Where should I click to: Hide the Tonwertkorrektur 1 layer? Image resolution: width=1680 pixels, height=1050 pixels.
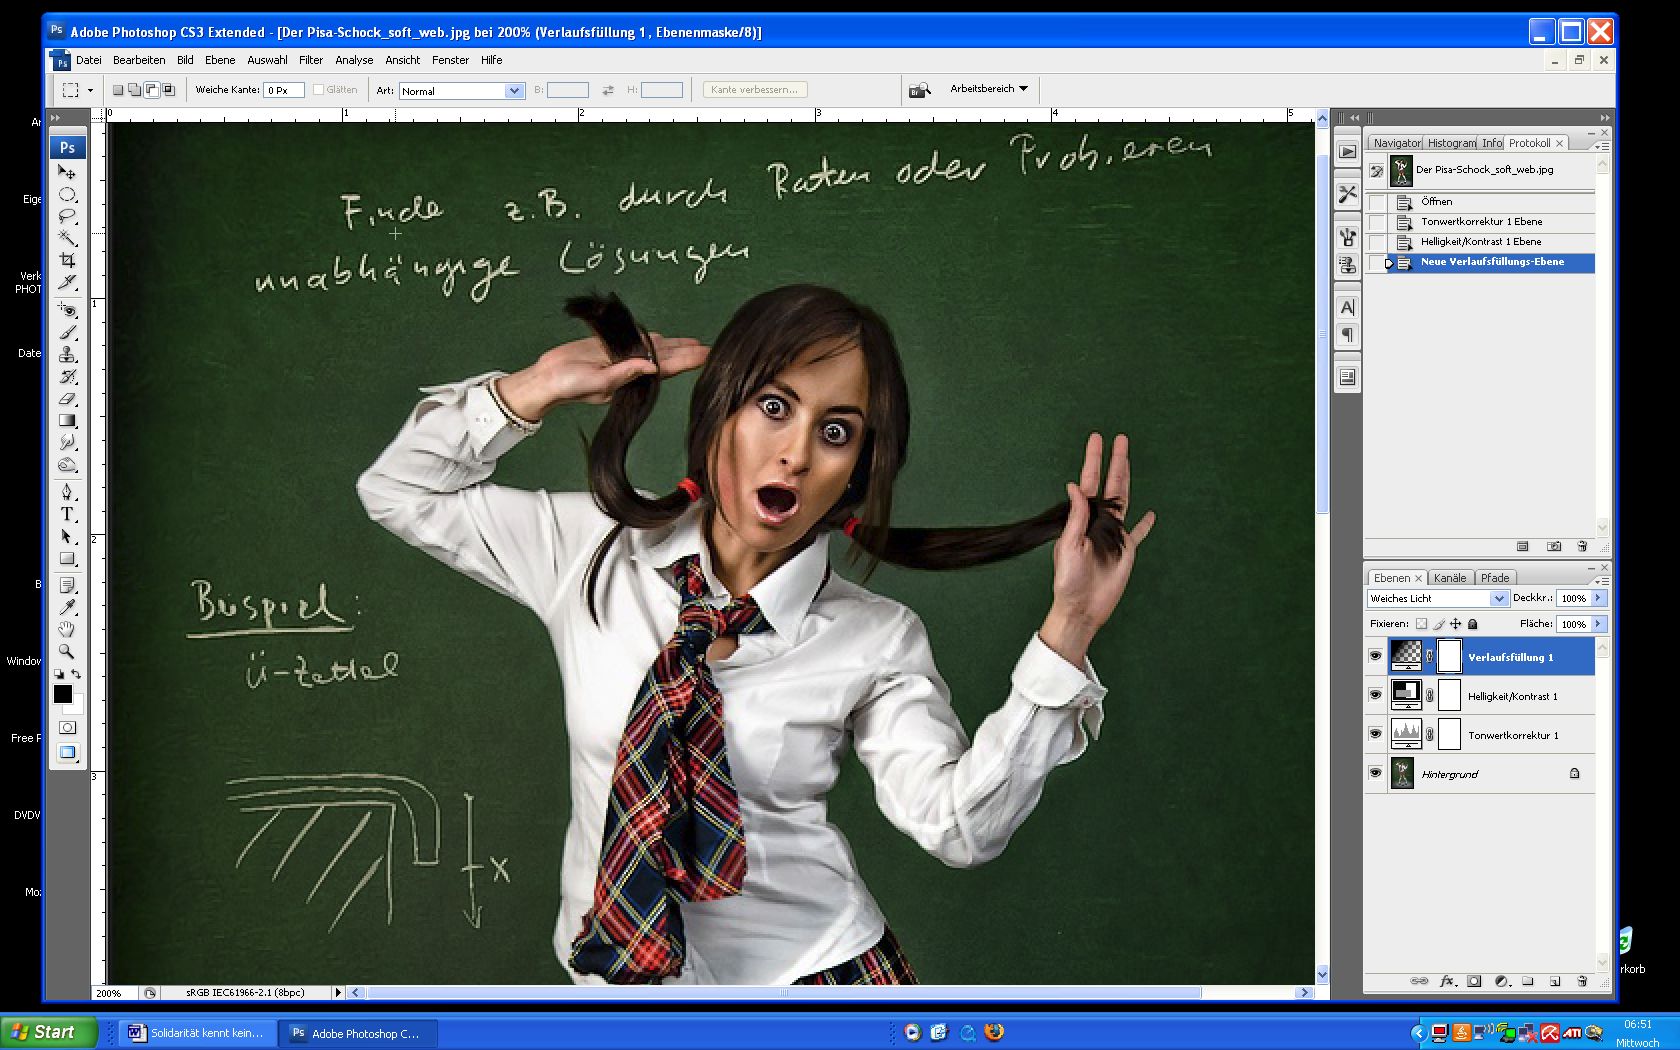tap(1375, 734)
